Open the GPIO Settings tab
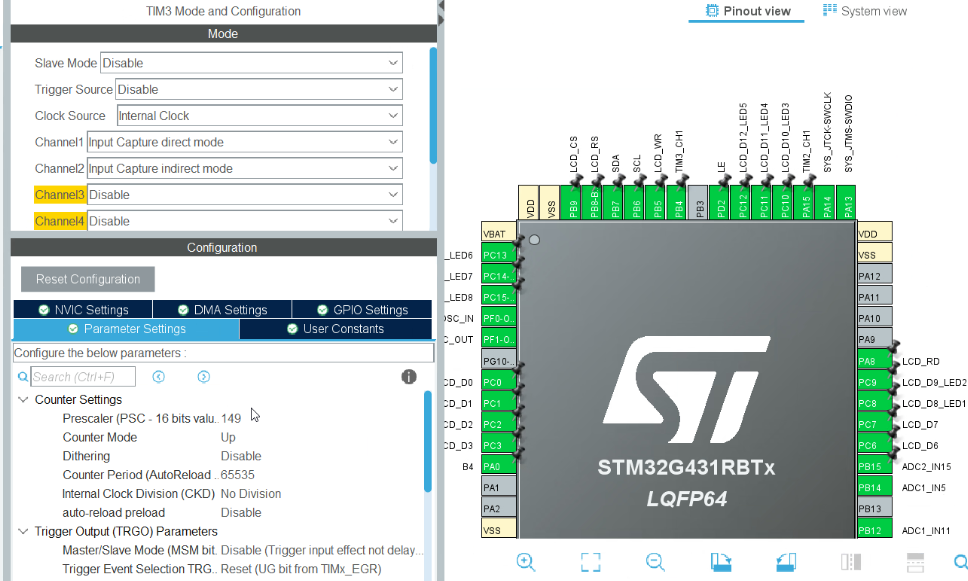 [362, 310]
